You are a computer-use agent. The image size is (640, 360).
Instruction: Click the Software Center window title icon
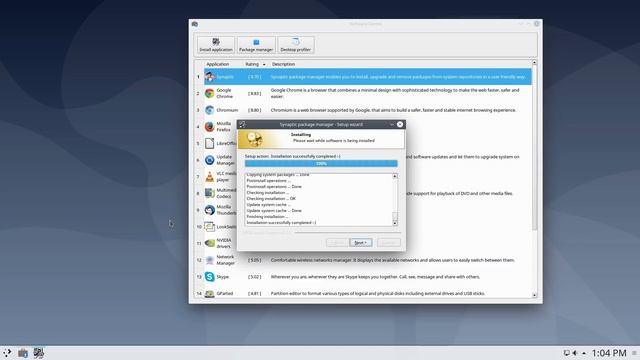[x=195, y=24]
